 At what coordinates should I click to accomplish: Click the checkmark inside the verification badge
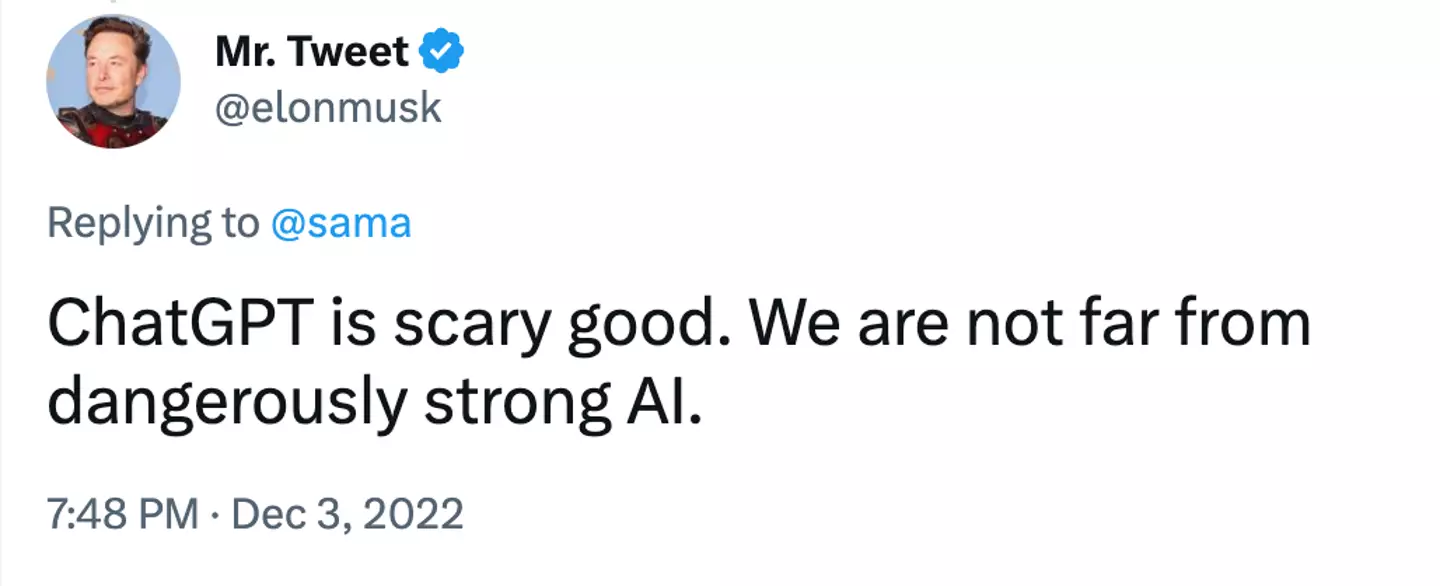coord(441,50)
